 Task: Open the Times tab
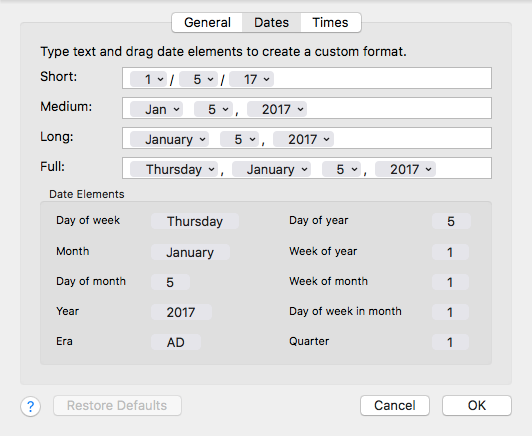click(330, 23)
